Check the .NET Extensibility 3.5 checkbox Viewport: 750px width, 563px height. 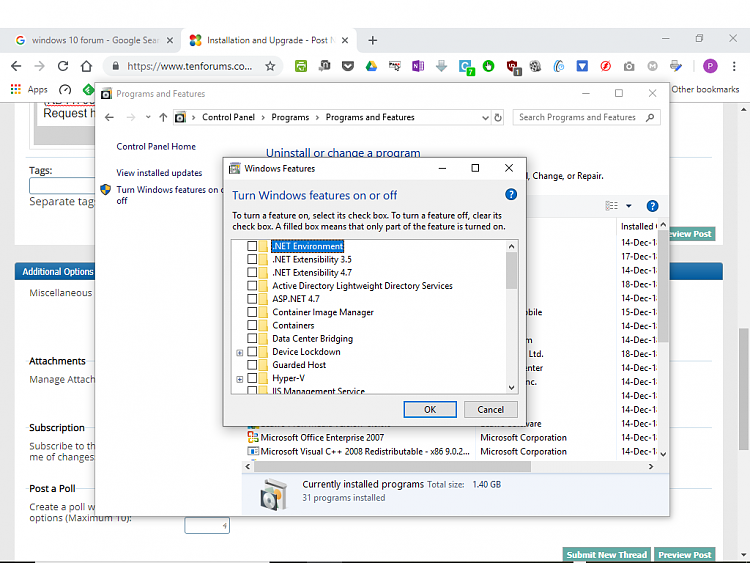[252, 259]
